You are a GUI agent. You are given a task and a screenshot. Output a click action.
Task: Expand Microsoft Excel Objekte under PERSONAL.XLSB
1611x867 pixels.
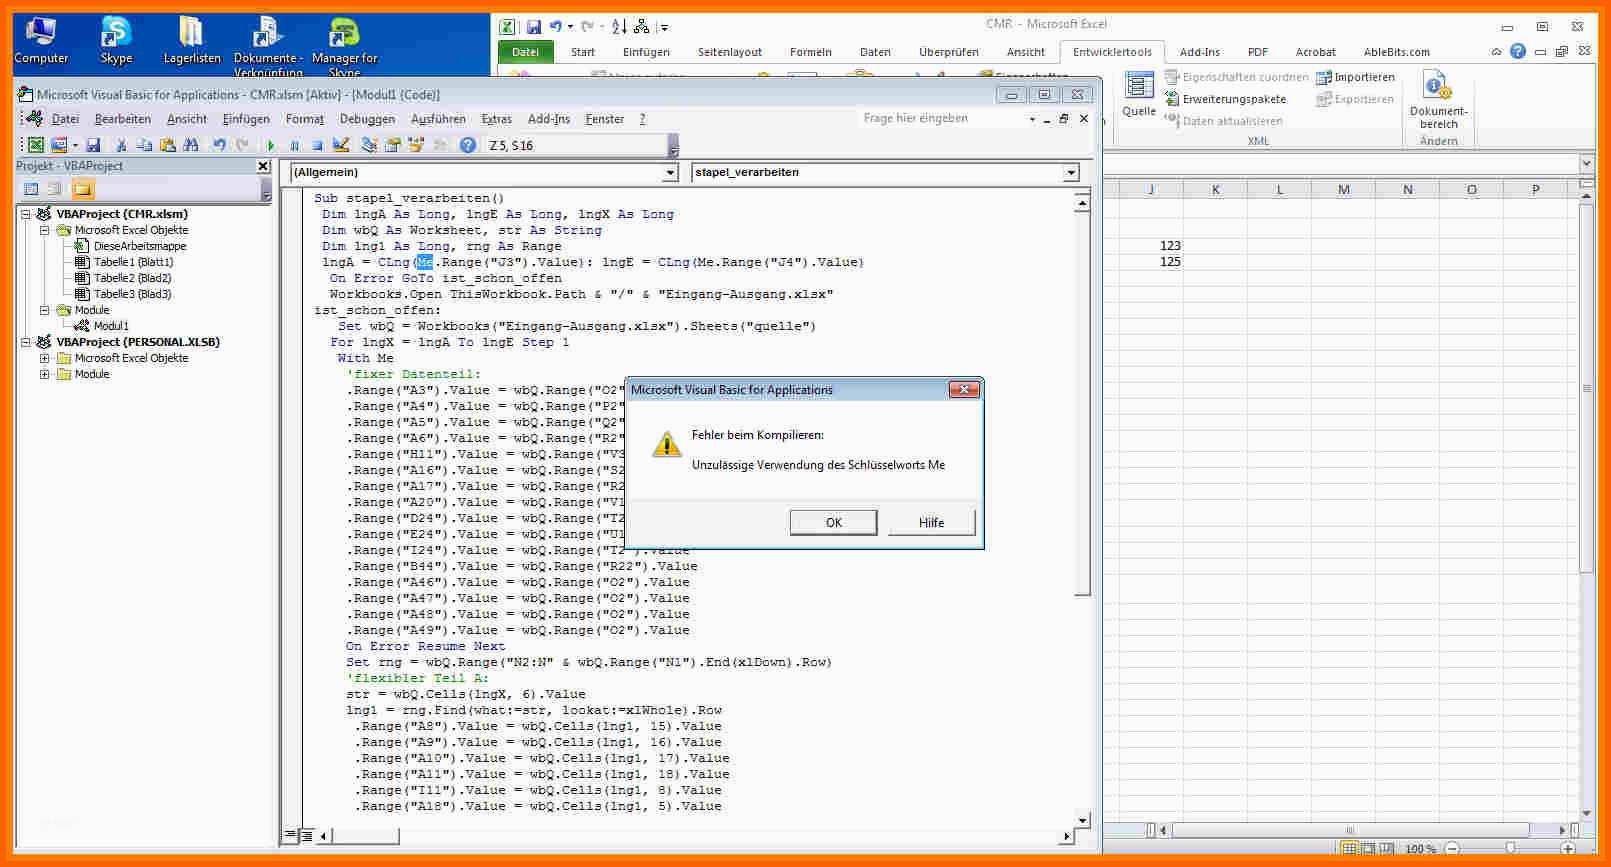point(45,358)
